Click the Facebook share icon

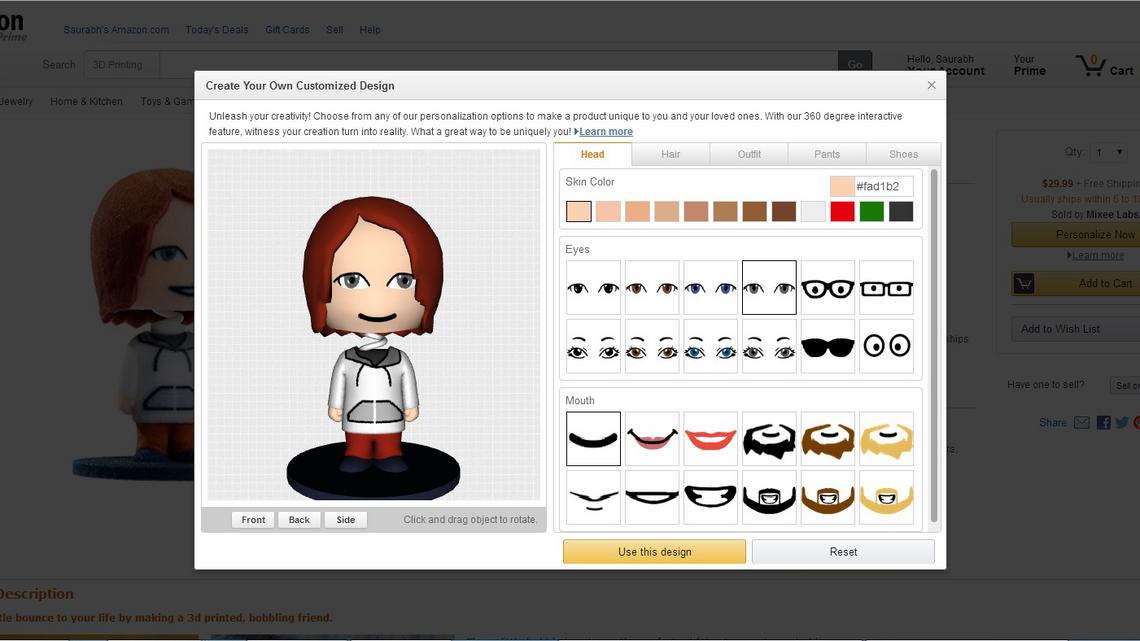click(1103, 422)
